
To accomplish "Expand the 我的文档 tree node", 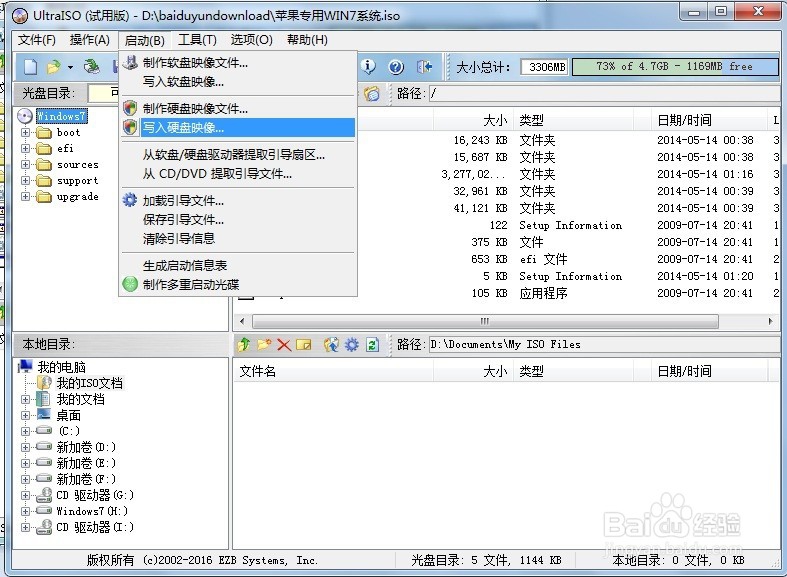I will pyautogui.click(x=25, y=399).
